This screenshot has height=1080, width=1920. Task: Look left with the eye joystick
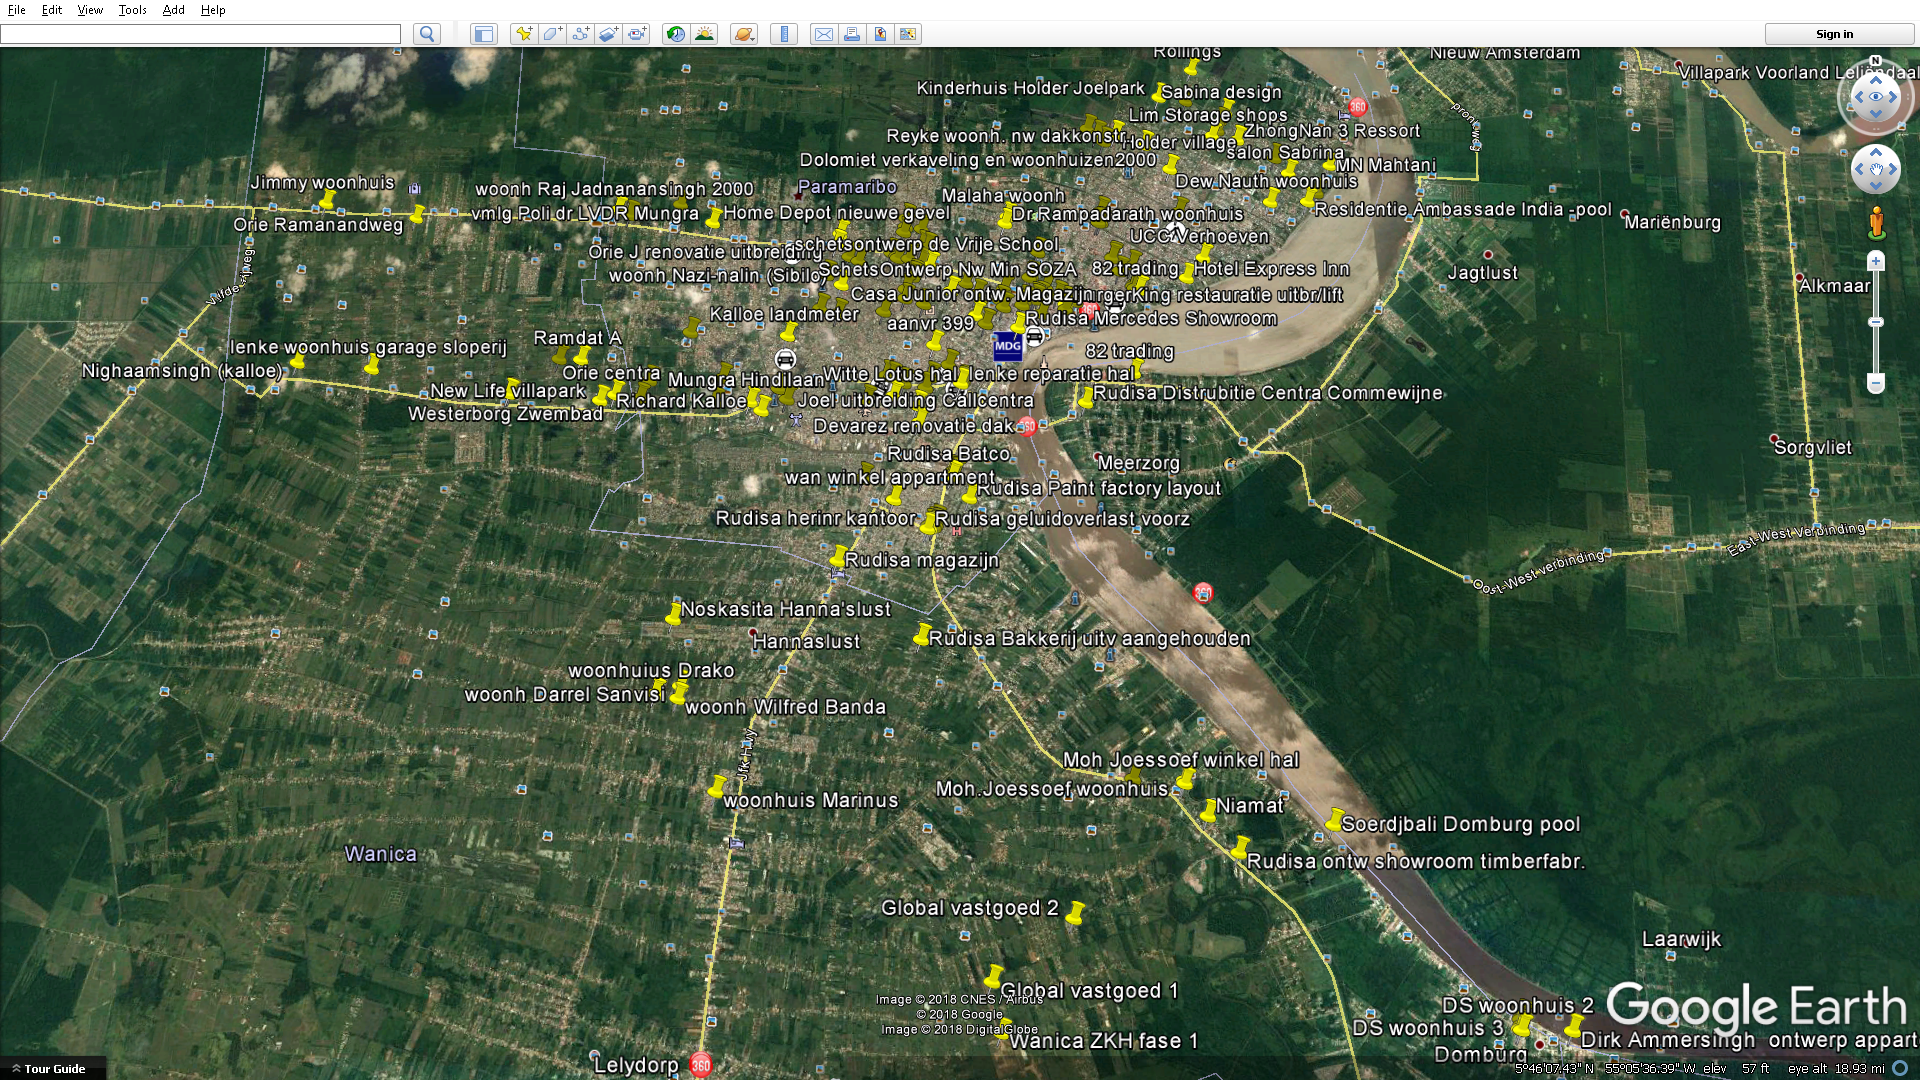[x=1857, y=97]
